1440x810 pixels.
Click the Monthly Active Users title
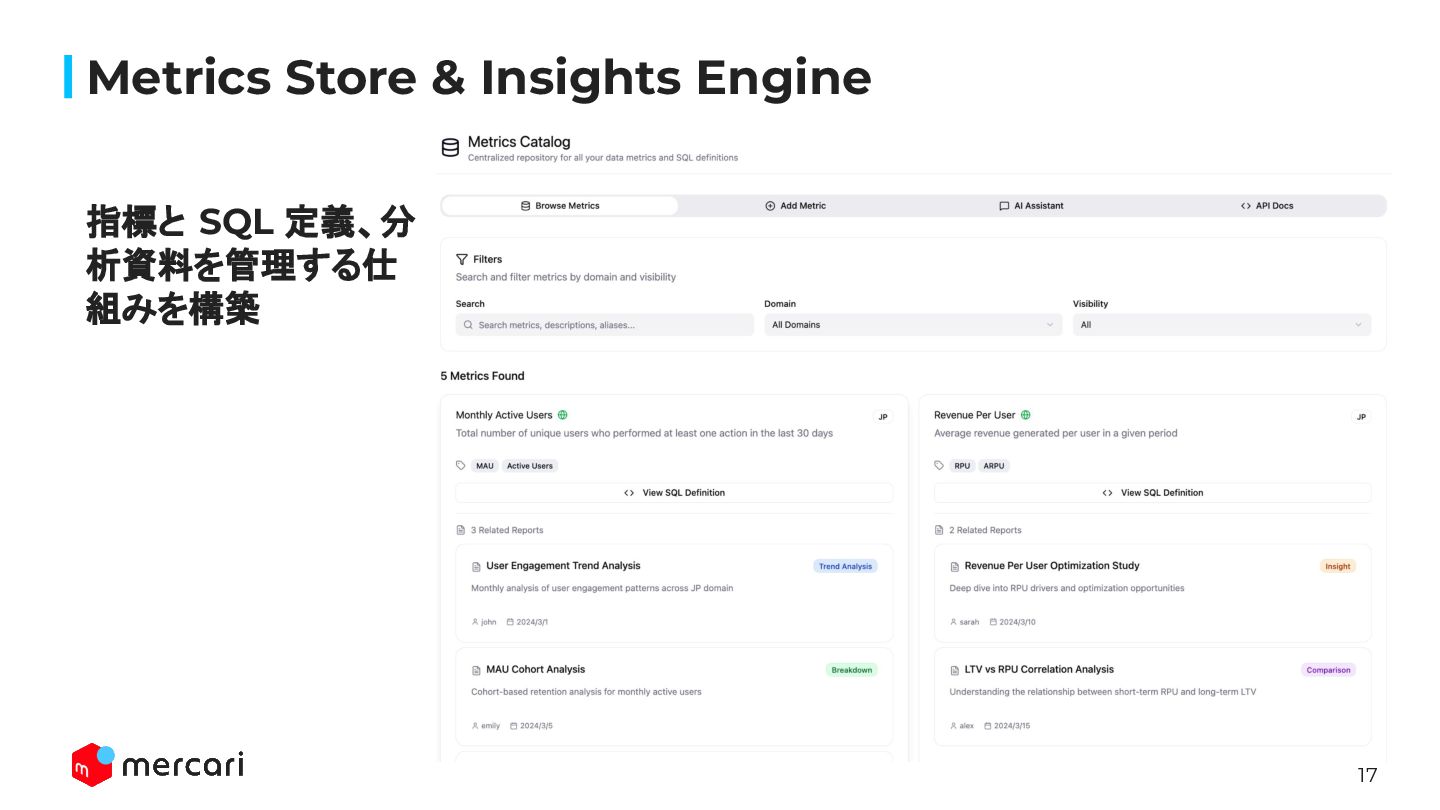tap(504, 415)
